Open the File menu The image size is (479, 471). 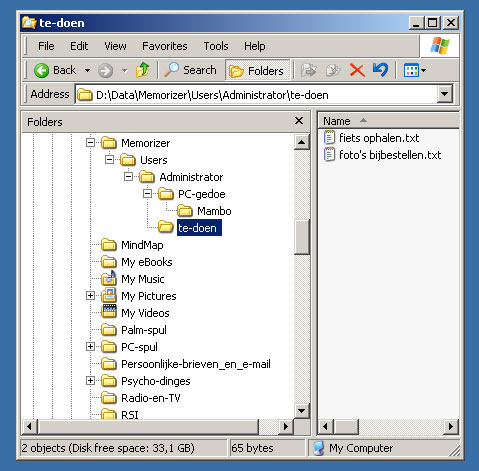click(46, 46)
